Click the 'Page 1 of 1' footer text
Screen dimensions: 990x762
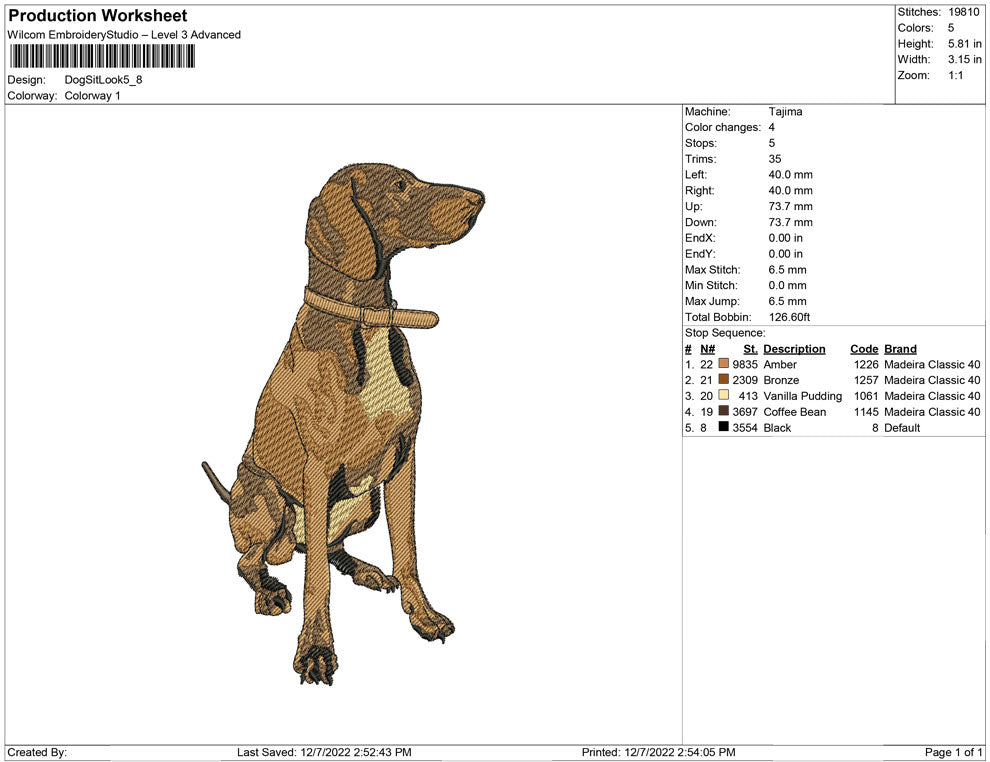(953, 752)
